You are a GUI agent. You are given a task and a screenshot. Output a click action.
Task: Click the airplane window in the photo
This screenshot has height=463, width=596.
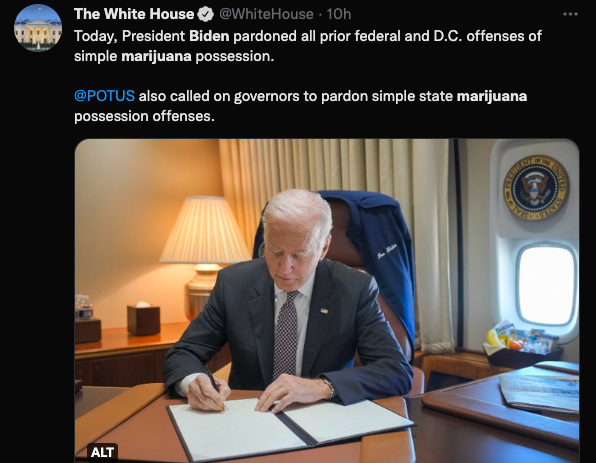(x=546, y=285)
